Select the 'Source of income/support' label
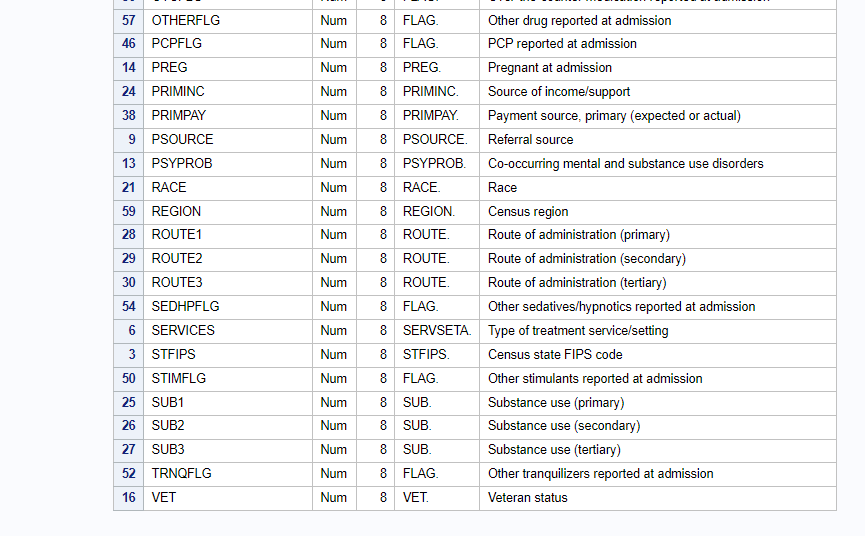Image resolution: width=865 pixels, height=536 pixels. click(x=559, y=92)
